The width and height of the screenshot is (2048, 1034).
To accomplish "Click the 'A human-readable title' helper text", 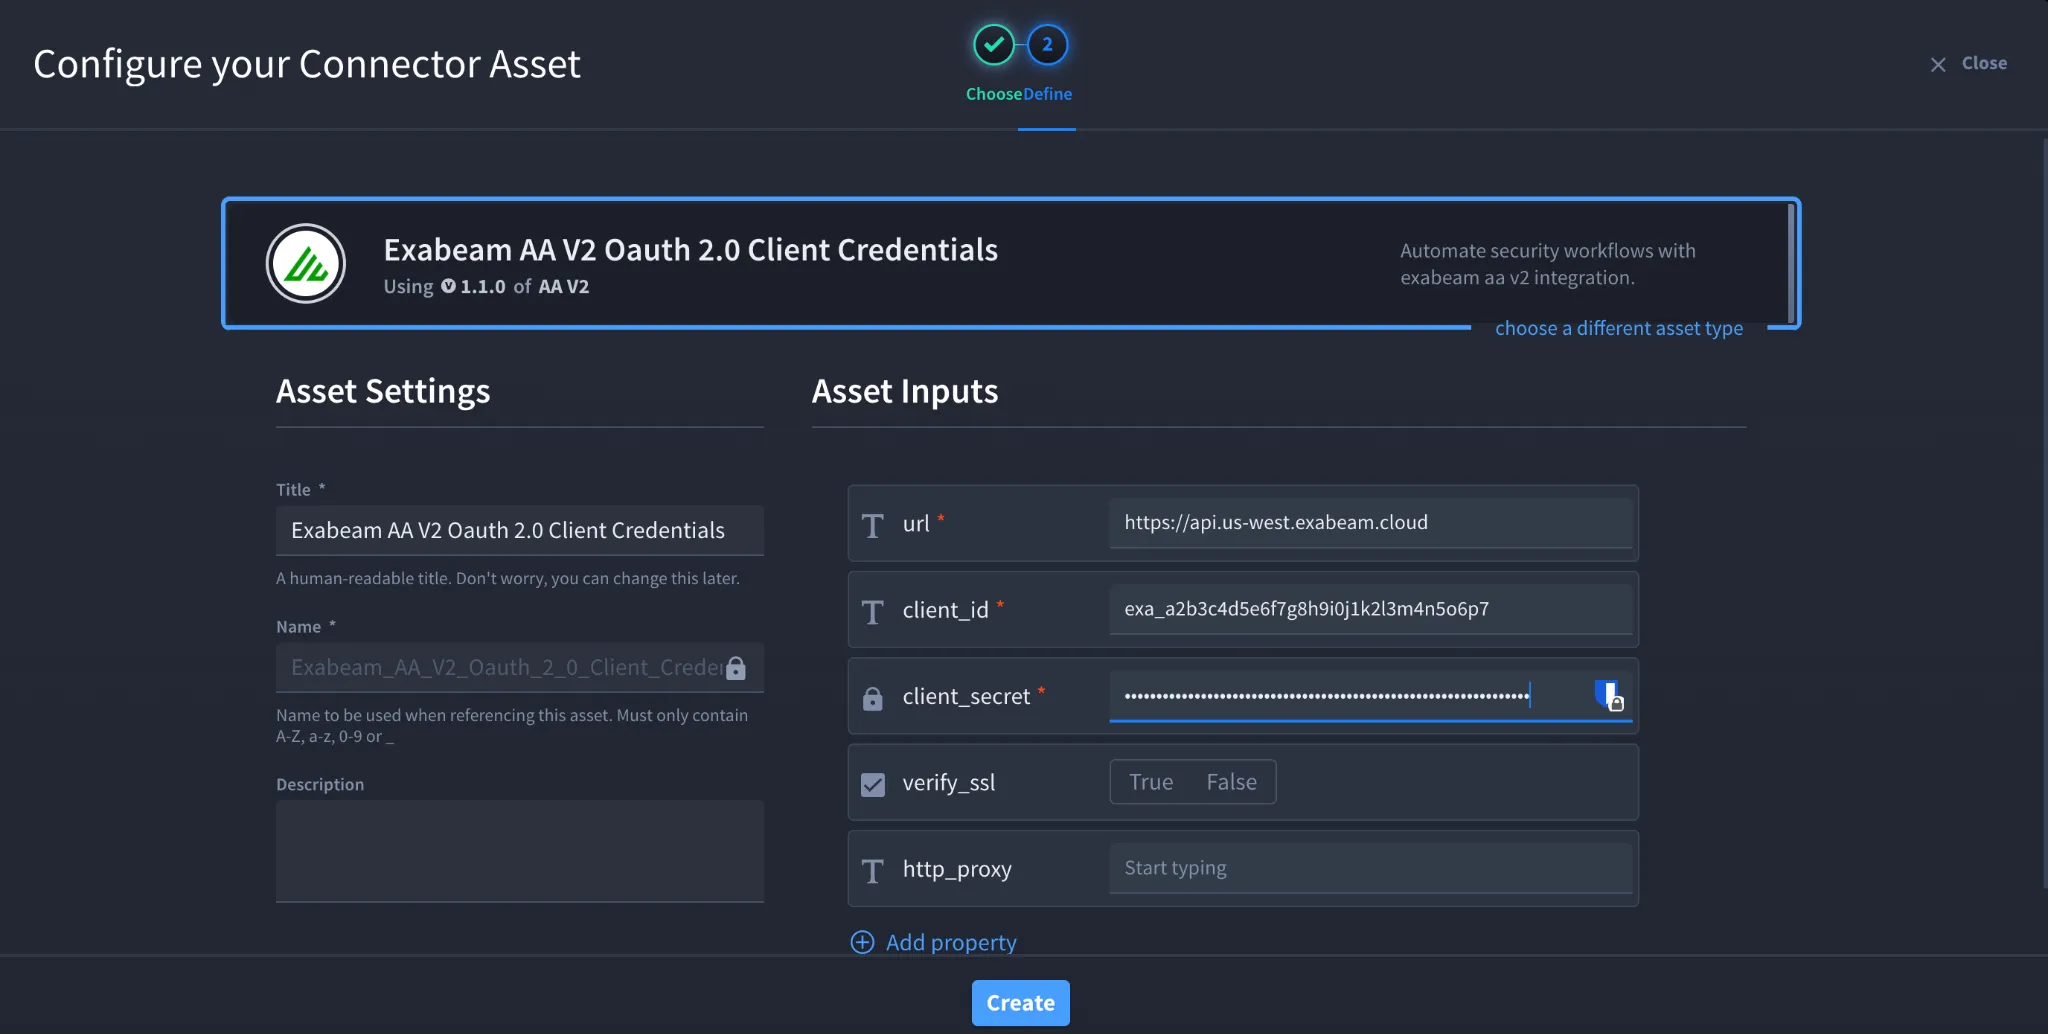I will click(x=508, y=578).
